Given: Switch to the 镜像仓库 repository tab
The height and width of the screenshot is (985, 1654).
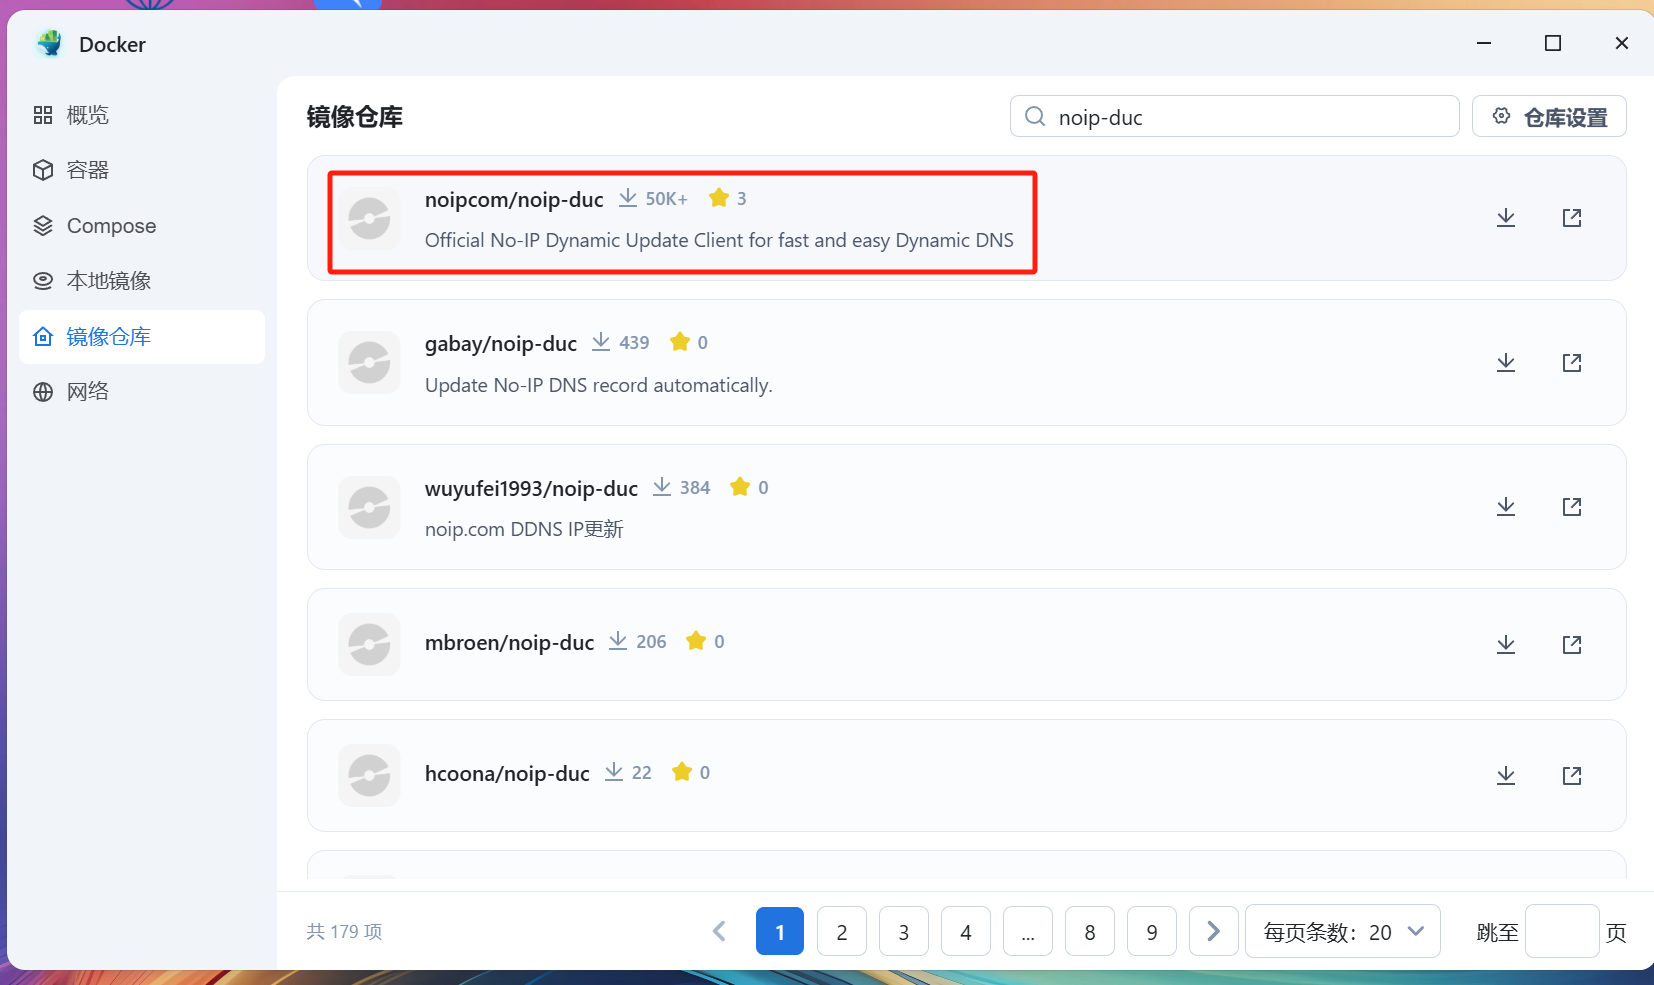Looking at the screenshot, I should pos(109,336).
